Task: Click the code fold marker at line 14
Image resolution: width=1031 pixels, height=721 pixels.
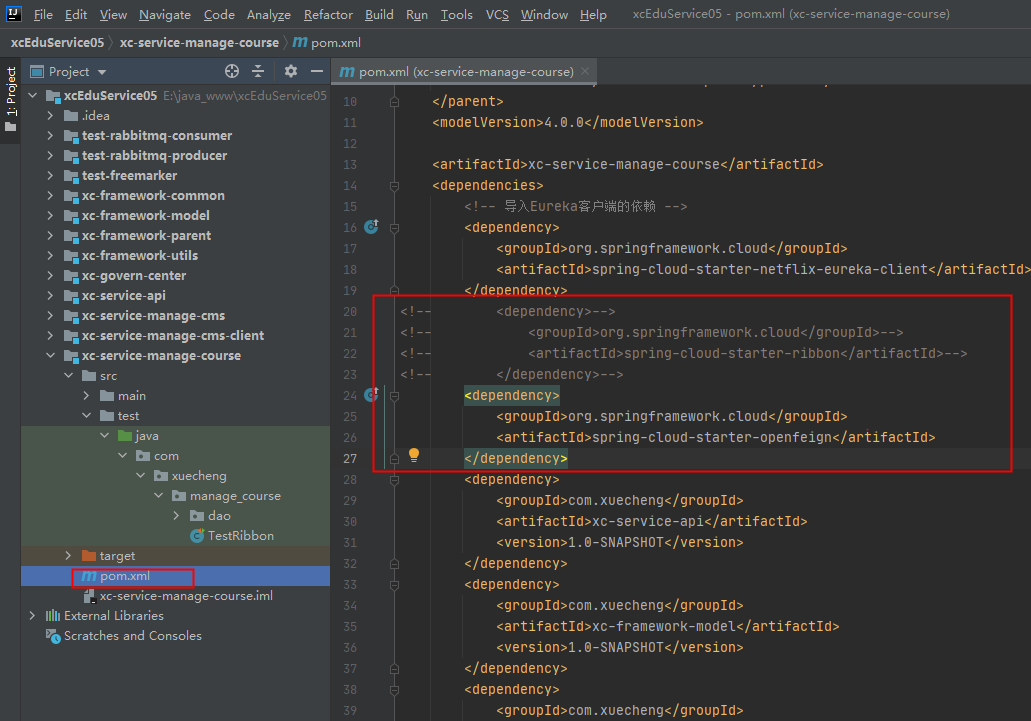Action: point(395,184)
